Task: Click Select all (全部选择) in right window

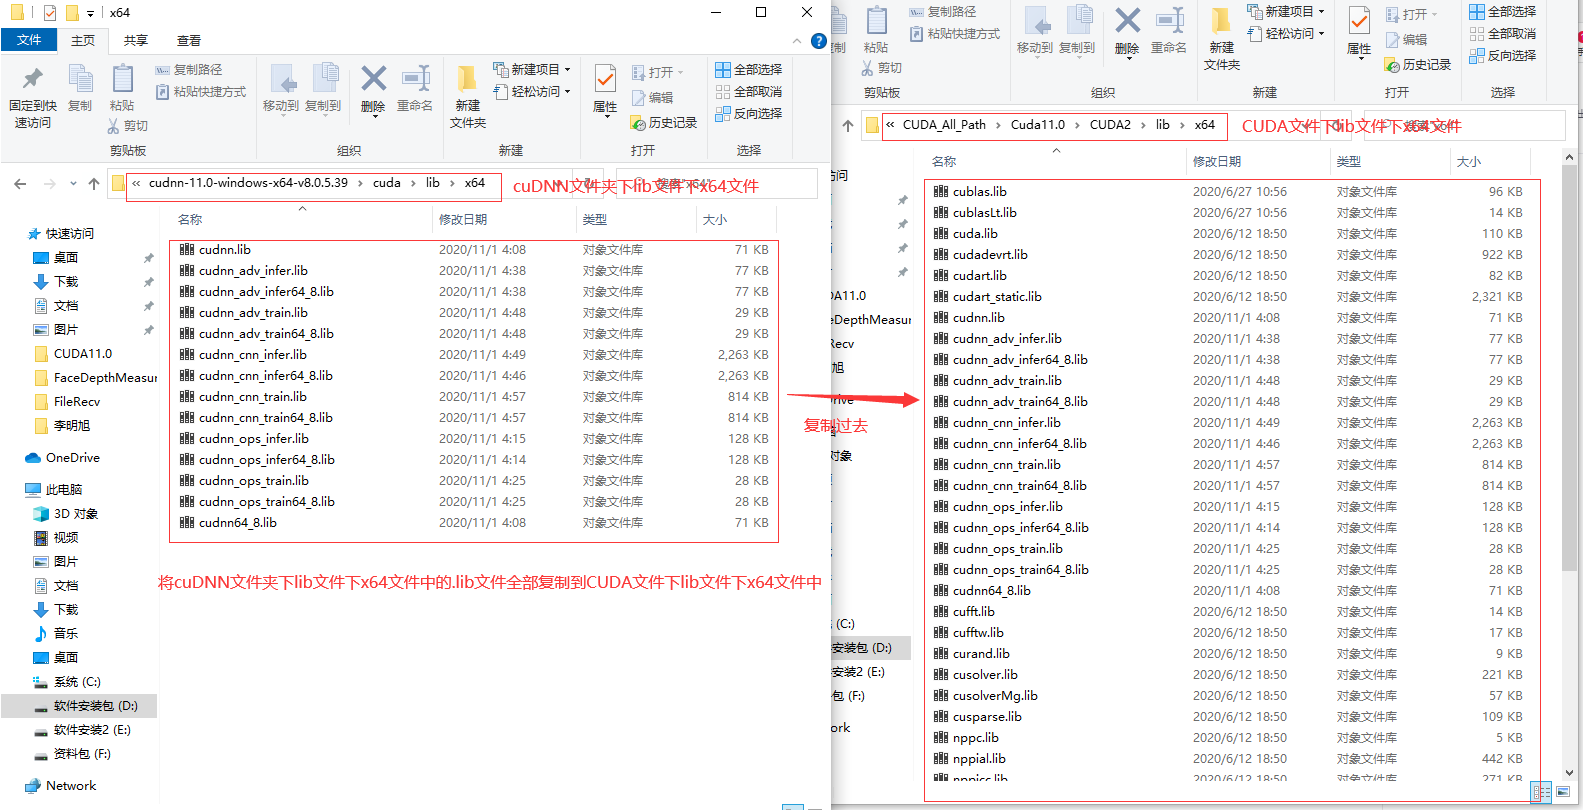Action: (1503, 12)
